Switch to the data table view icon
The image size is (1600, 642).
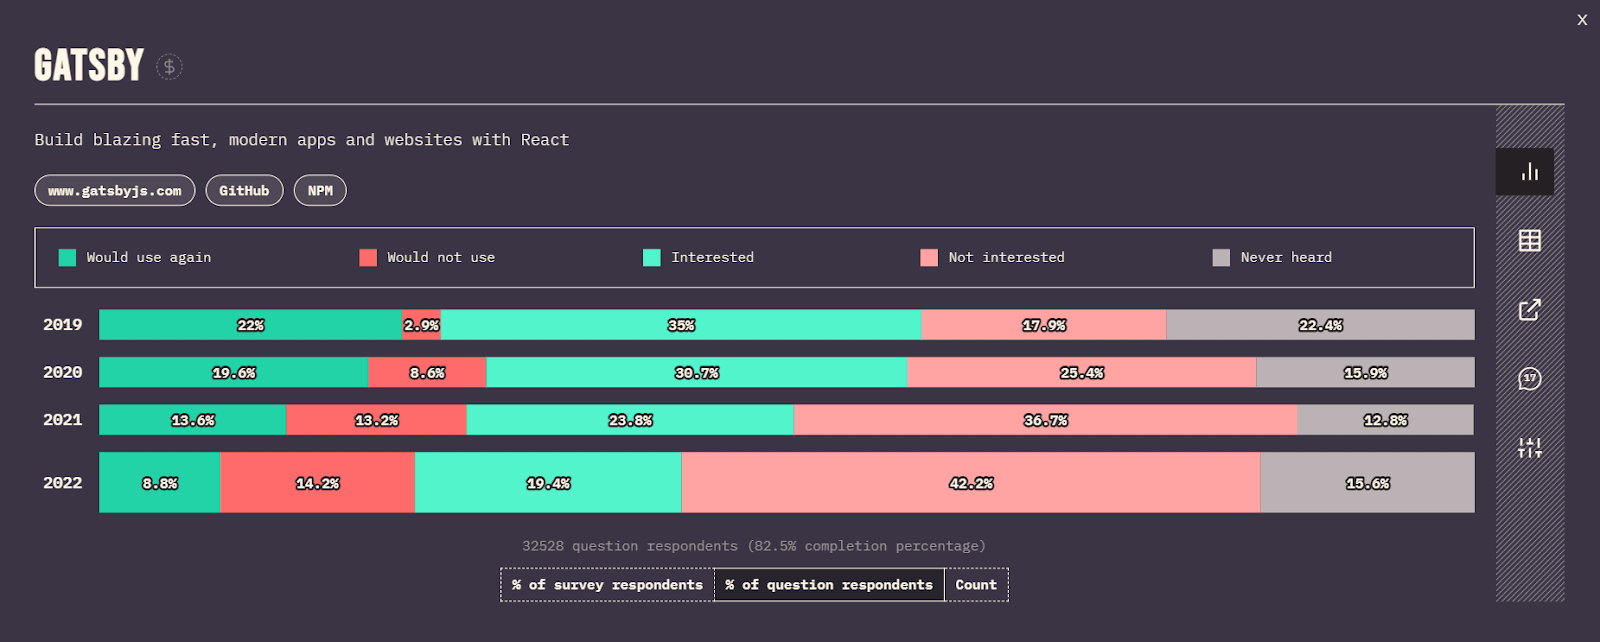1529,240
